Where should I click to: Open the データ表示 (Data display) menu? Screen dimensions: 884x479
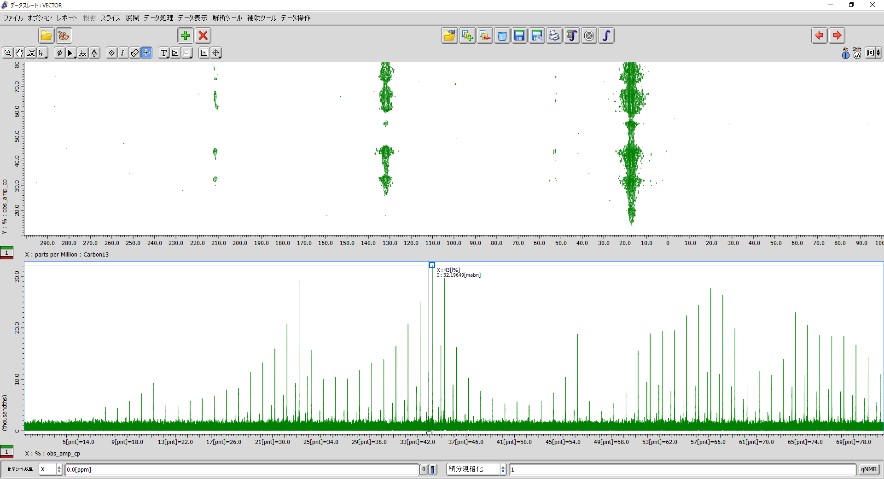tap(193, 18)
